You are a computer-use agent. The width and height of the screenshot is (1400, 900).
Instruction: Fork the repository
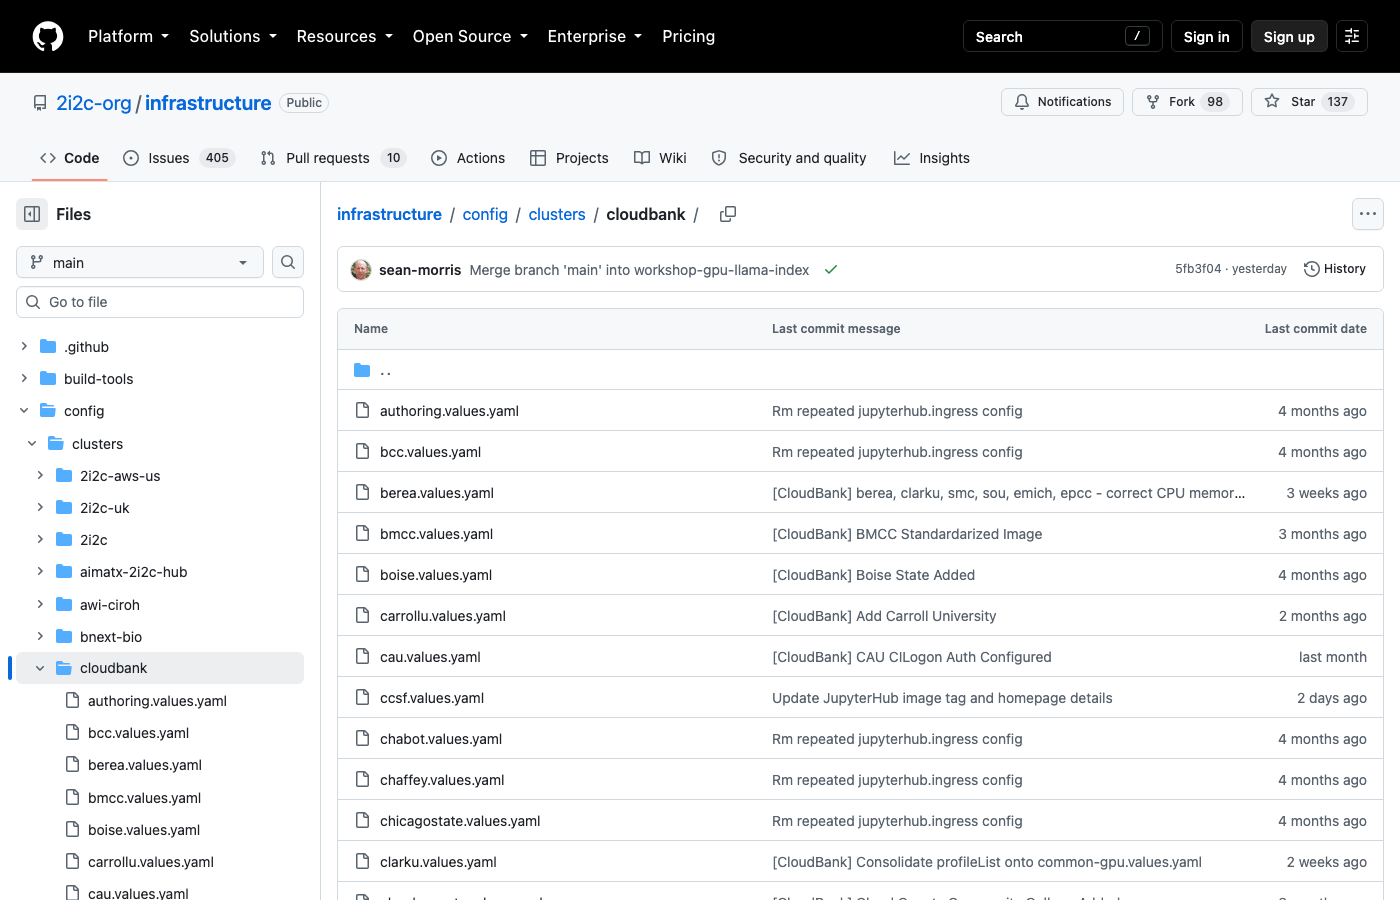tap(1187, 102)
